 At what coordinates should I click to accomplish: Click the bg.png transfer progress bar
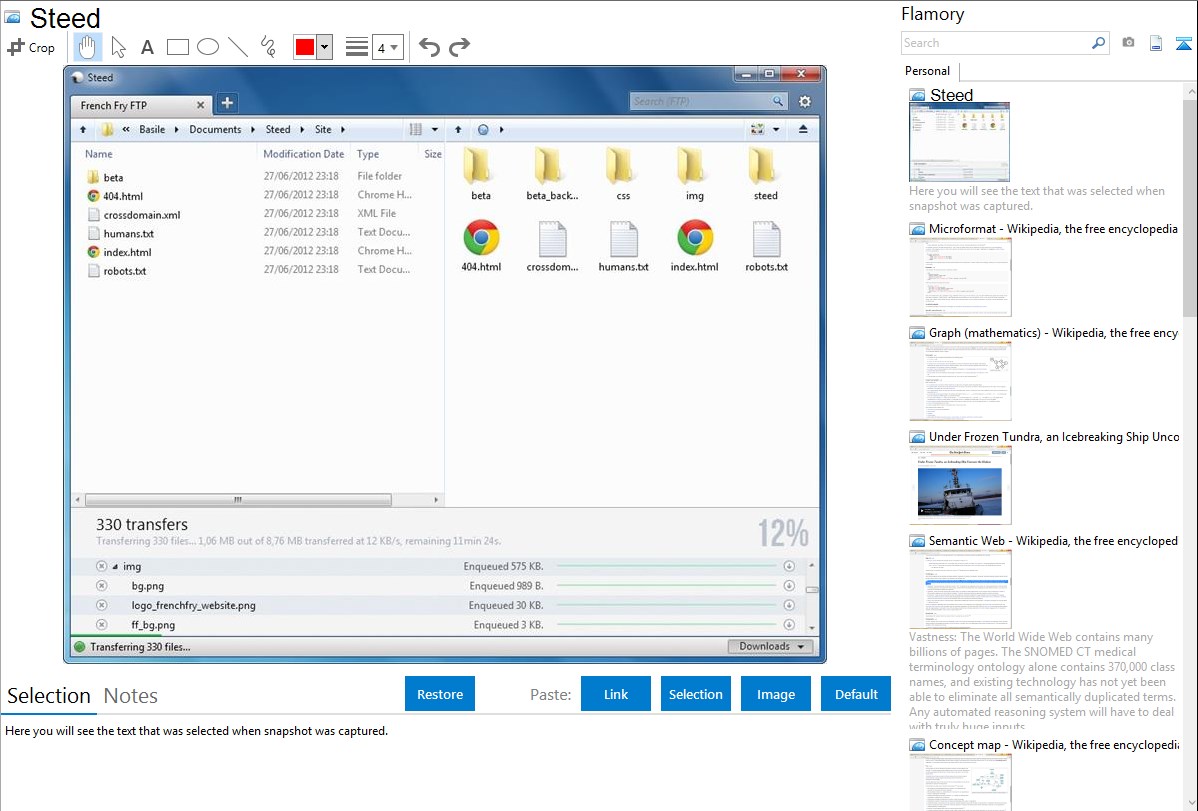(x=666, y=586)
